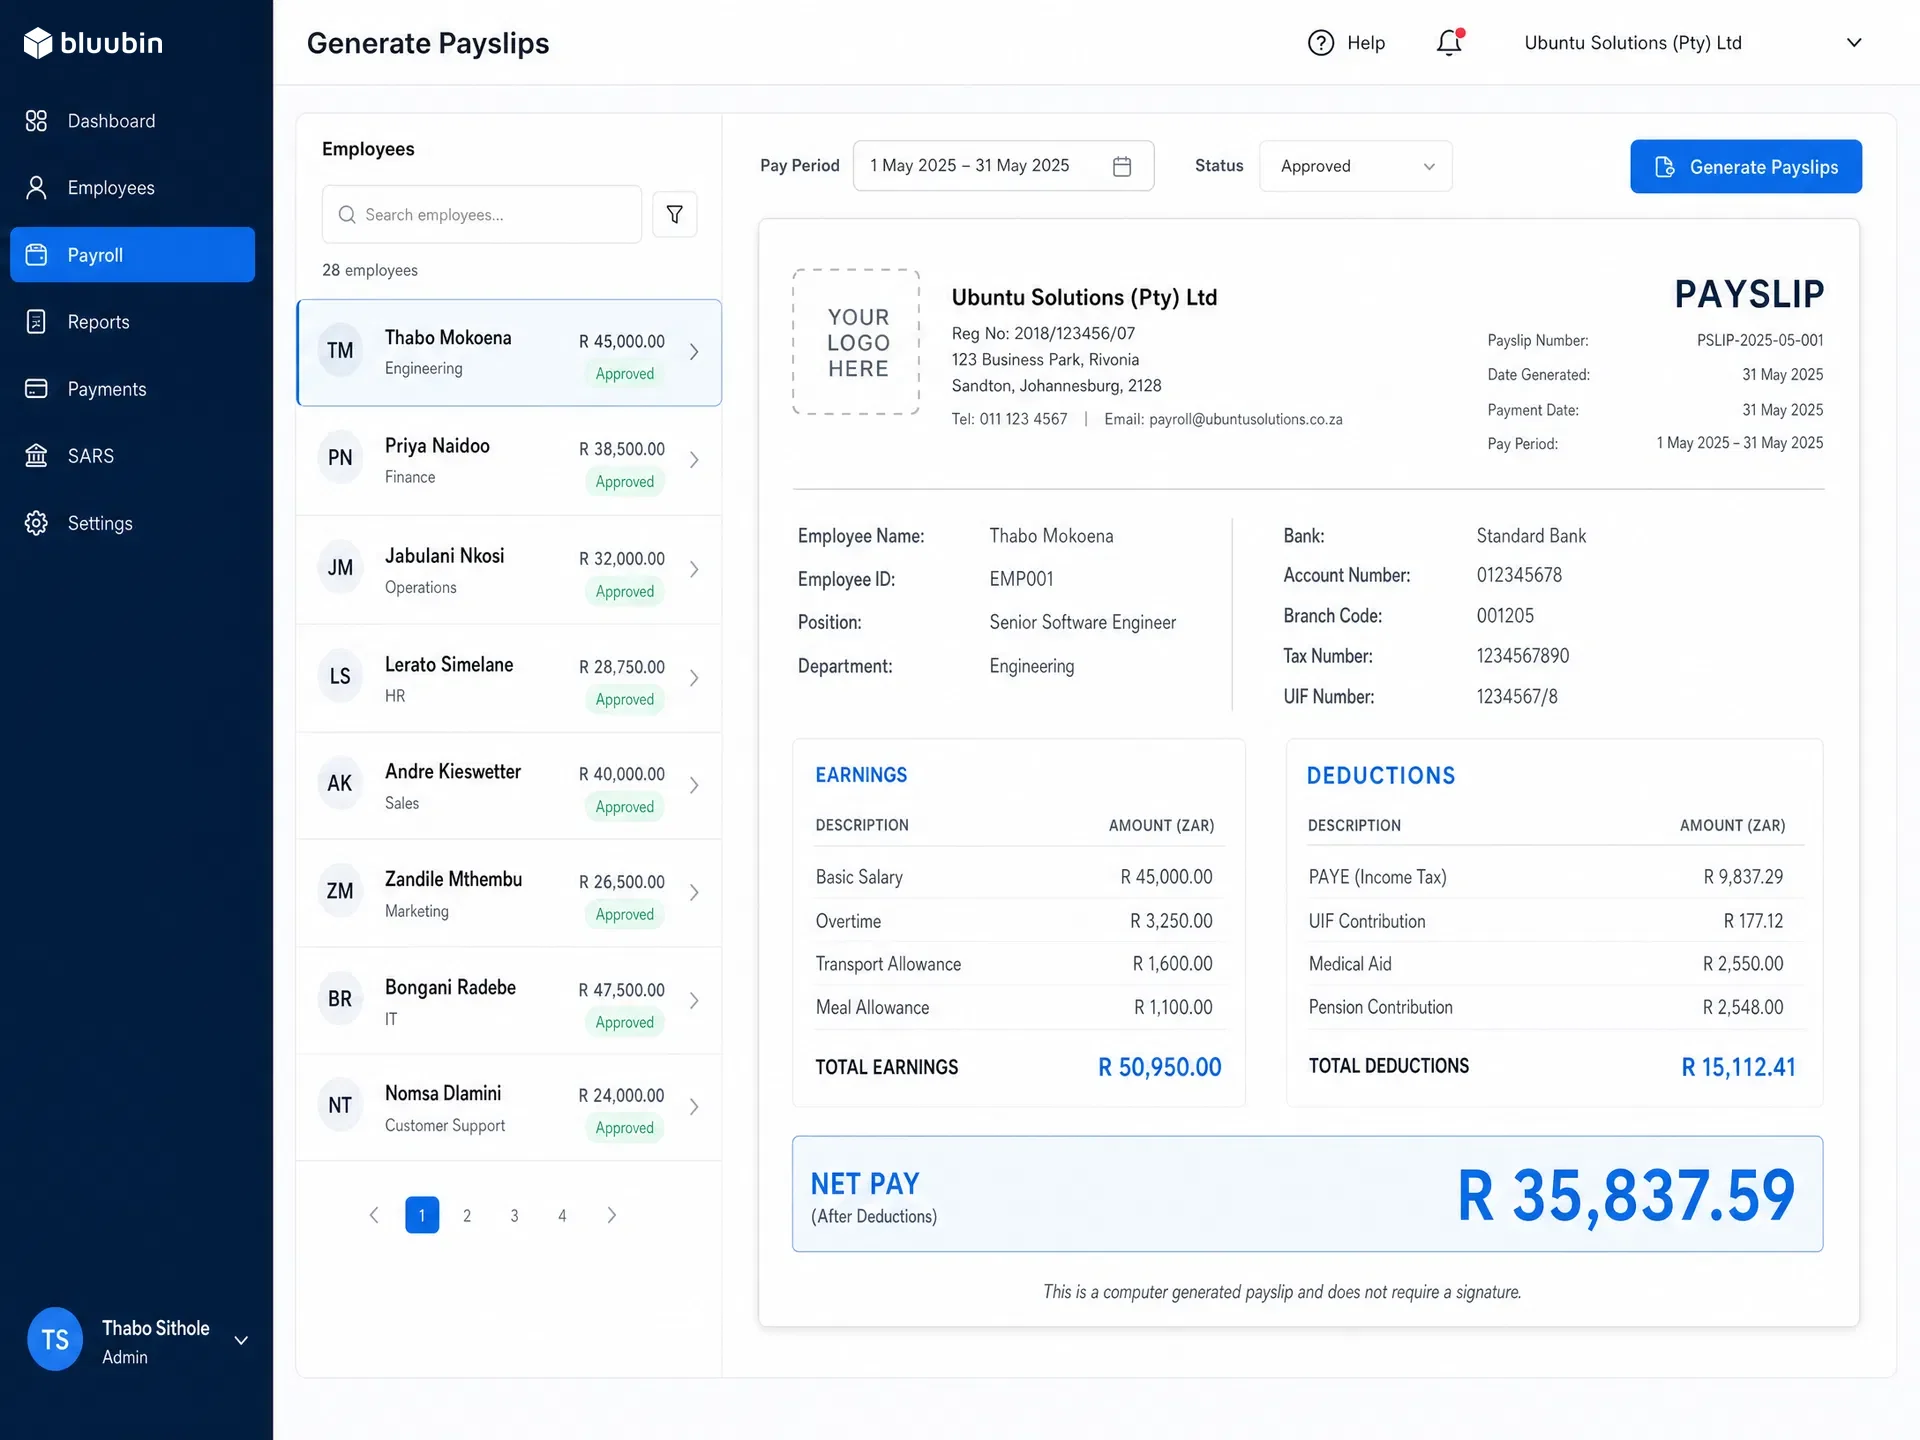
Task: Expand Jabulani Nkosi row chevron
Action: (694, 569)
